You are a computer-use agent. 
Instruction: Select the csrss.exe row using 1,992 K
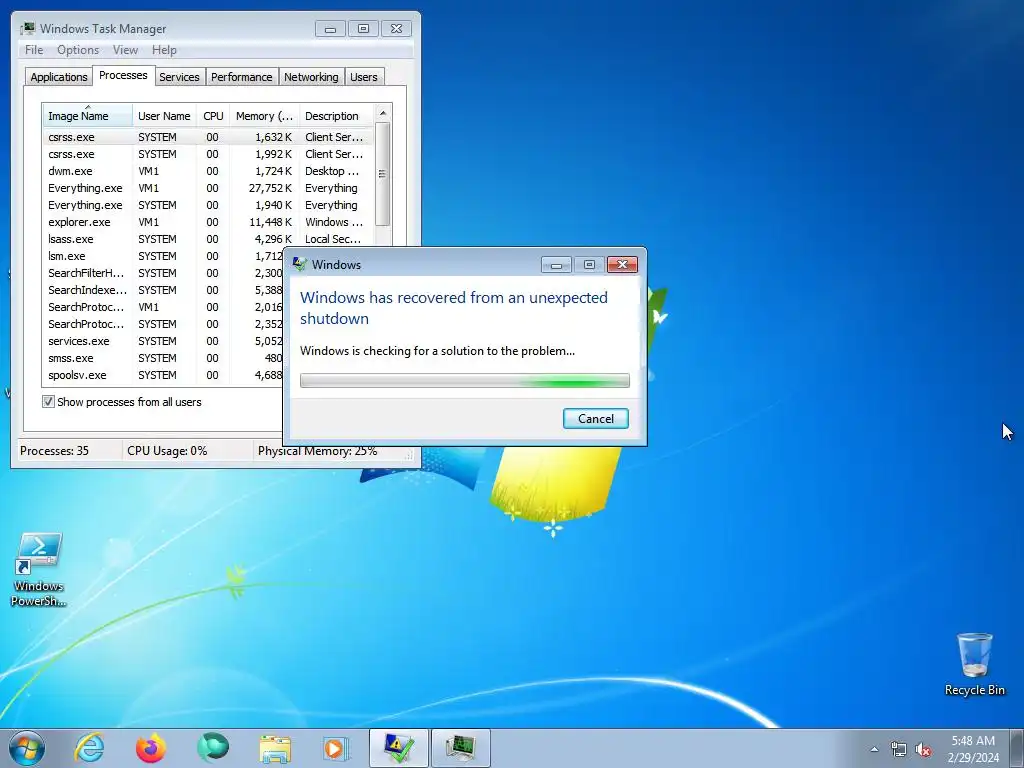(x=208, y=154)
